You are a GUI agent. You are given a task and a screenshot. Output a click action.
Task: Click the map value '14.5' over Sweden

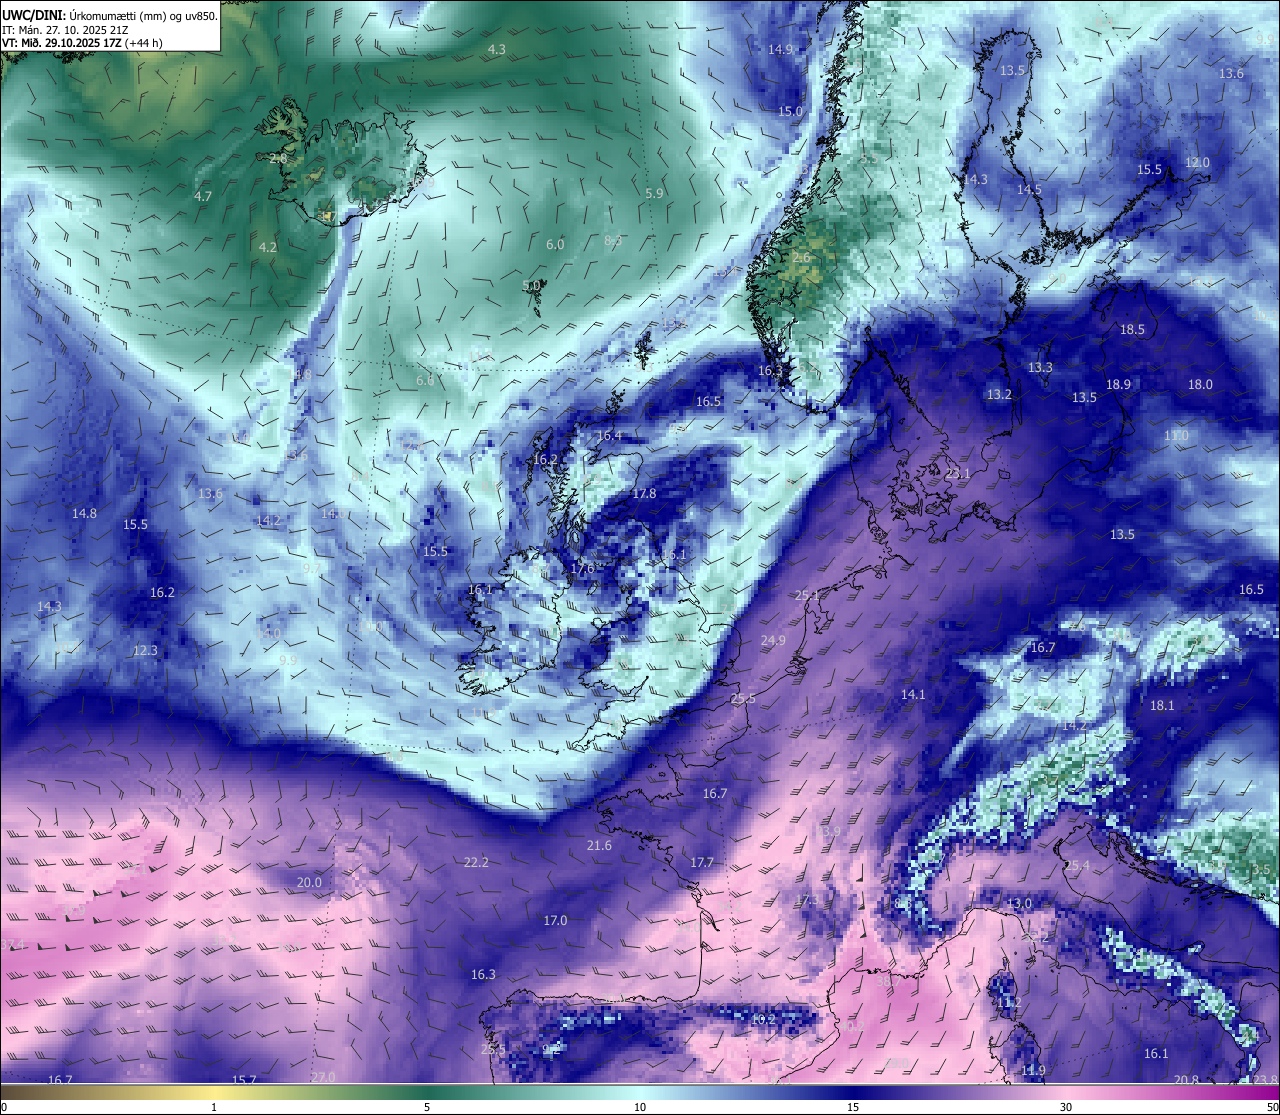[x=1029, y=190]
